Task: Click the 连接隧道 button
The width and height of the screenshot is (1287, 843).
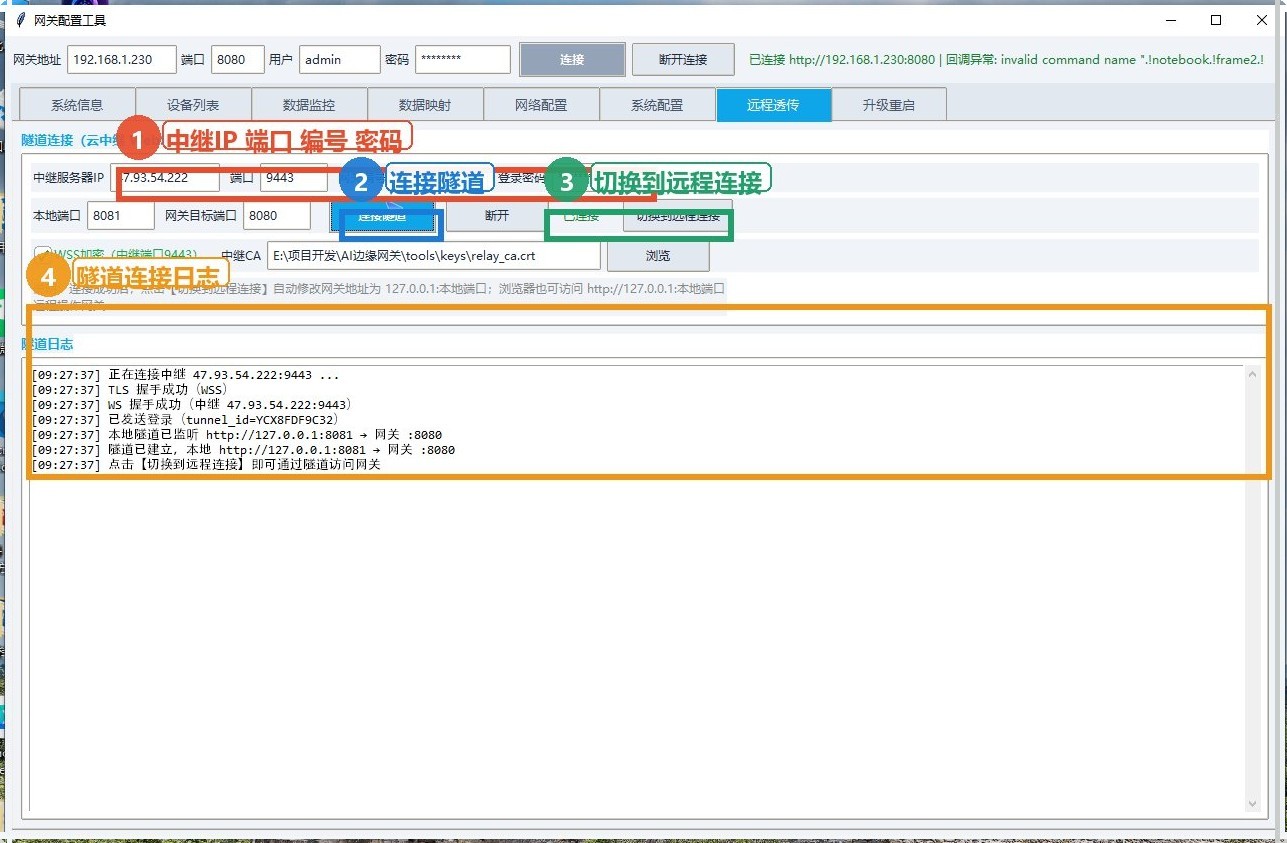Action: [383, 216]
